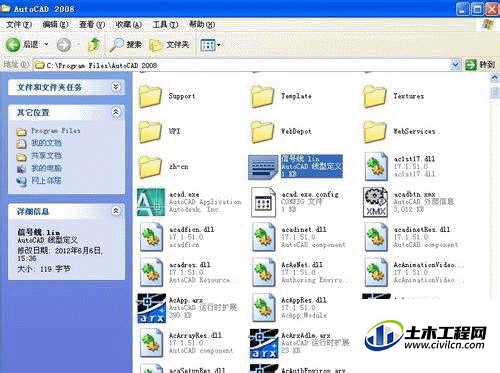Select the 信号线.lin linetype file icon
This screenshot has height=373, width=500.
[x=263, y=167]
